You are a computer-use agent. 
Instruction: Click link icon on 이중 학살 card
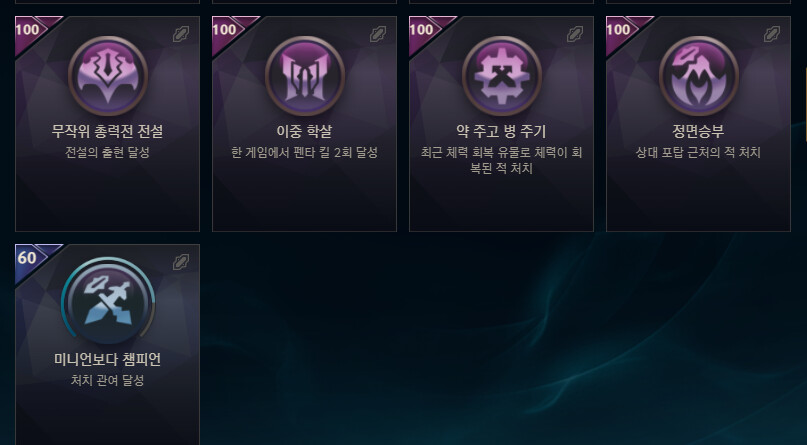coord(378,34)
